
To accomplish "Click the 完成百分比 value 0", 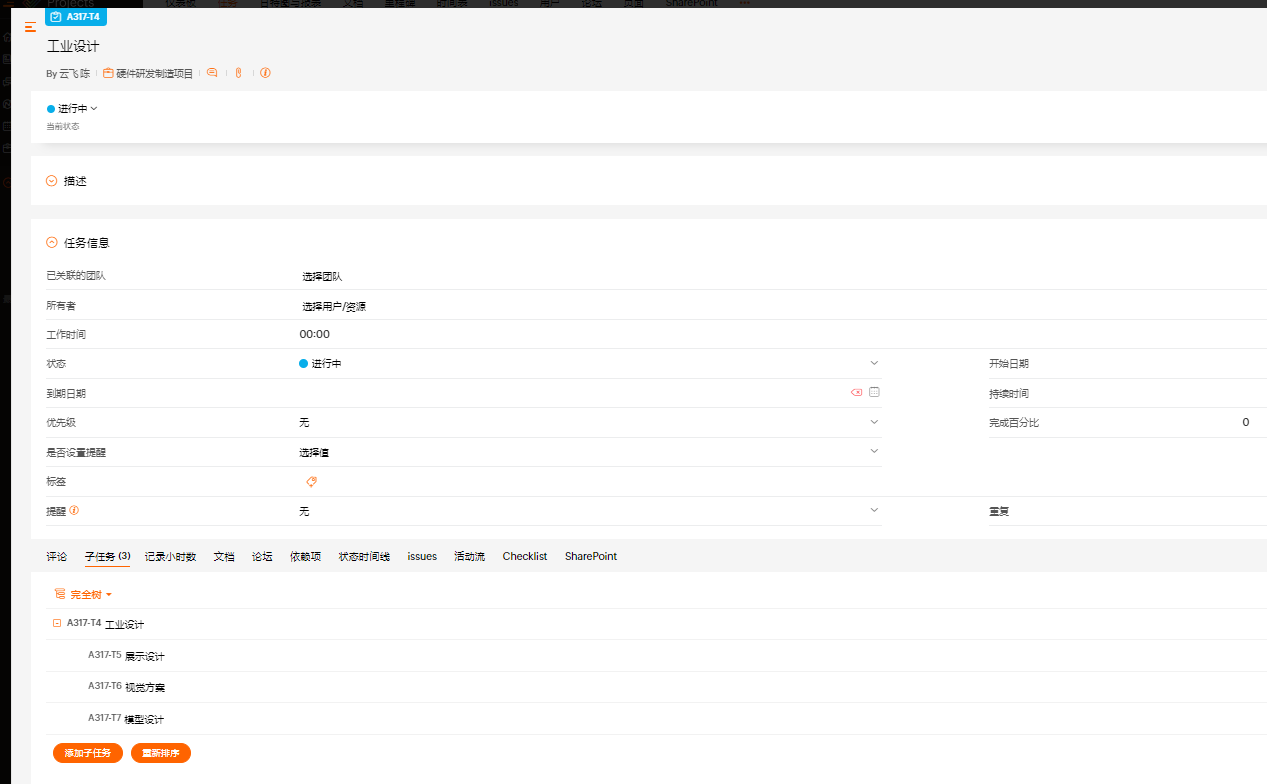I will pyautogui.click(x=1245, y=422).
